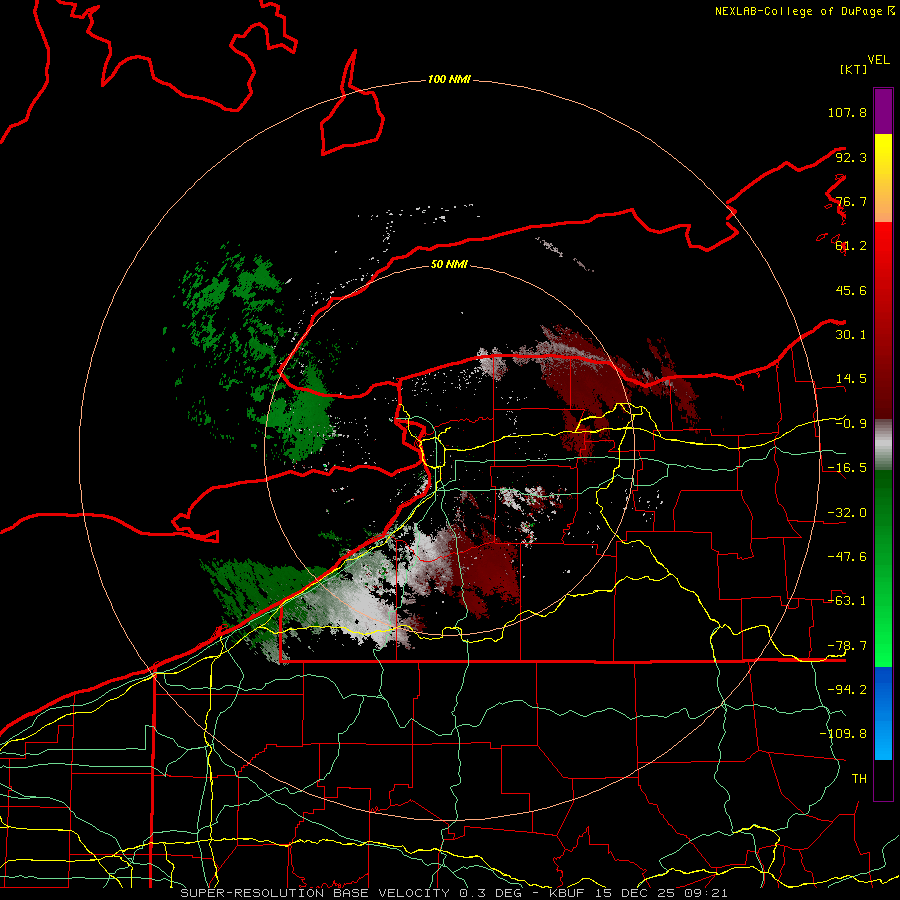This screenshot has height=900, width=900.
Task: Click the -63.1 legend value
Action: (847, 601)
